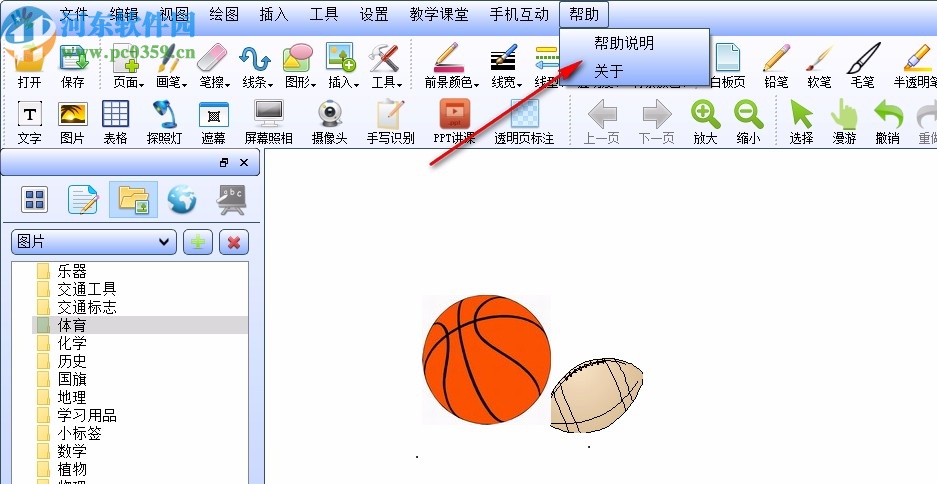Screen dimensions: 937x484
Task: Open the 教学课堂 menu
Action: click(x=439, y=14)
